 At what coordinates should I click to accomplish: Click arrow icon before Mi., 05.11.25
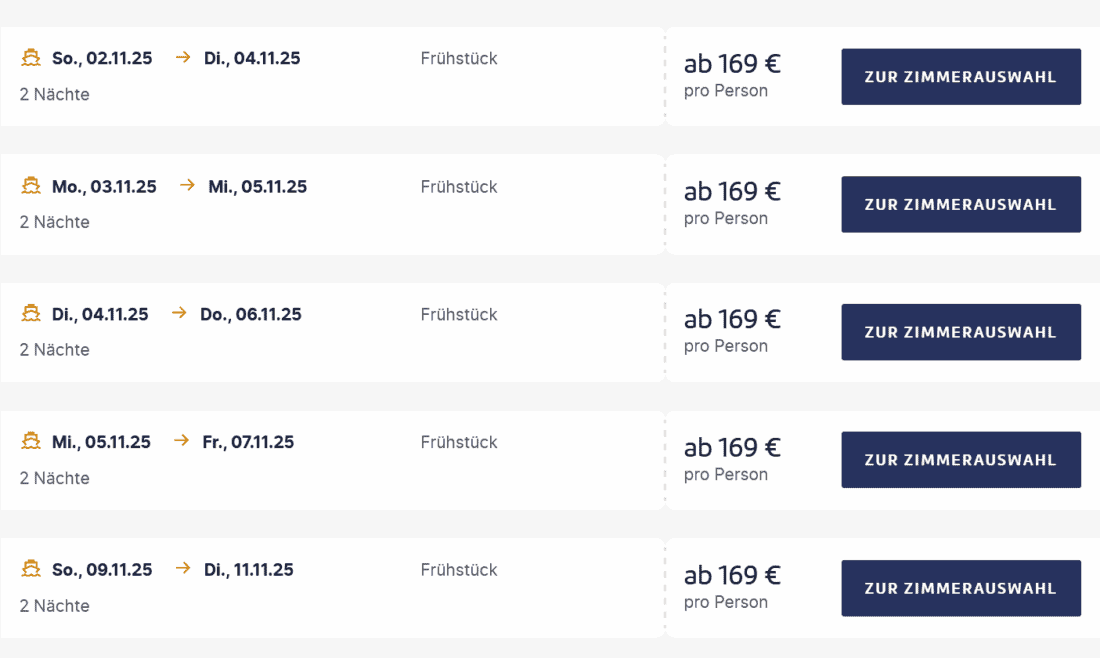(x=186, y=186)
